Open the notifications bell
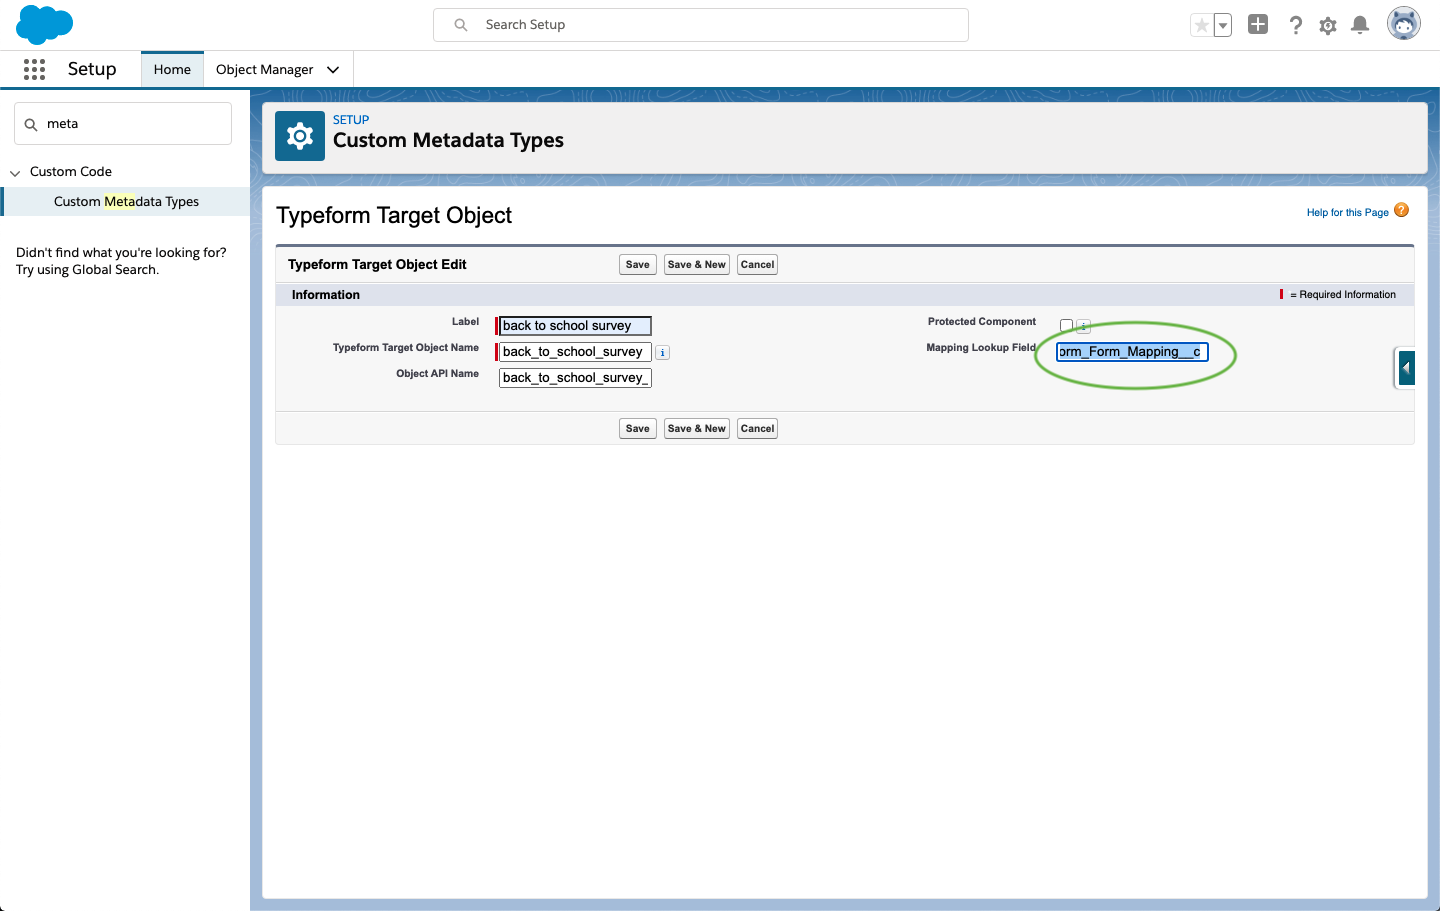The image size is (1440, 911). (x=1360, y=25)
